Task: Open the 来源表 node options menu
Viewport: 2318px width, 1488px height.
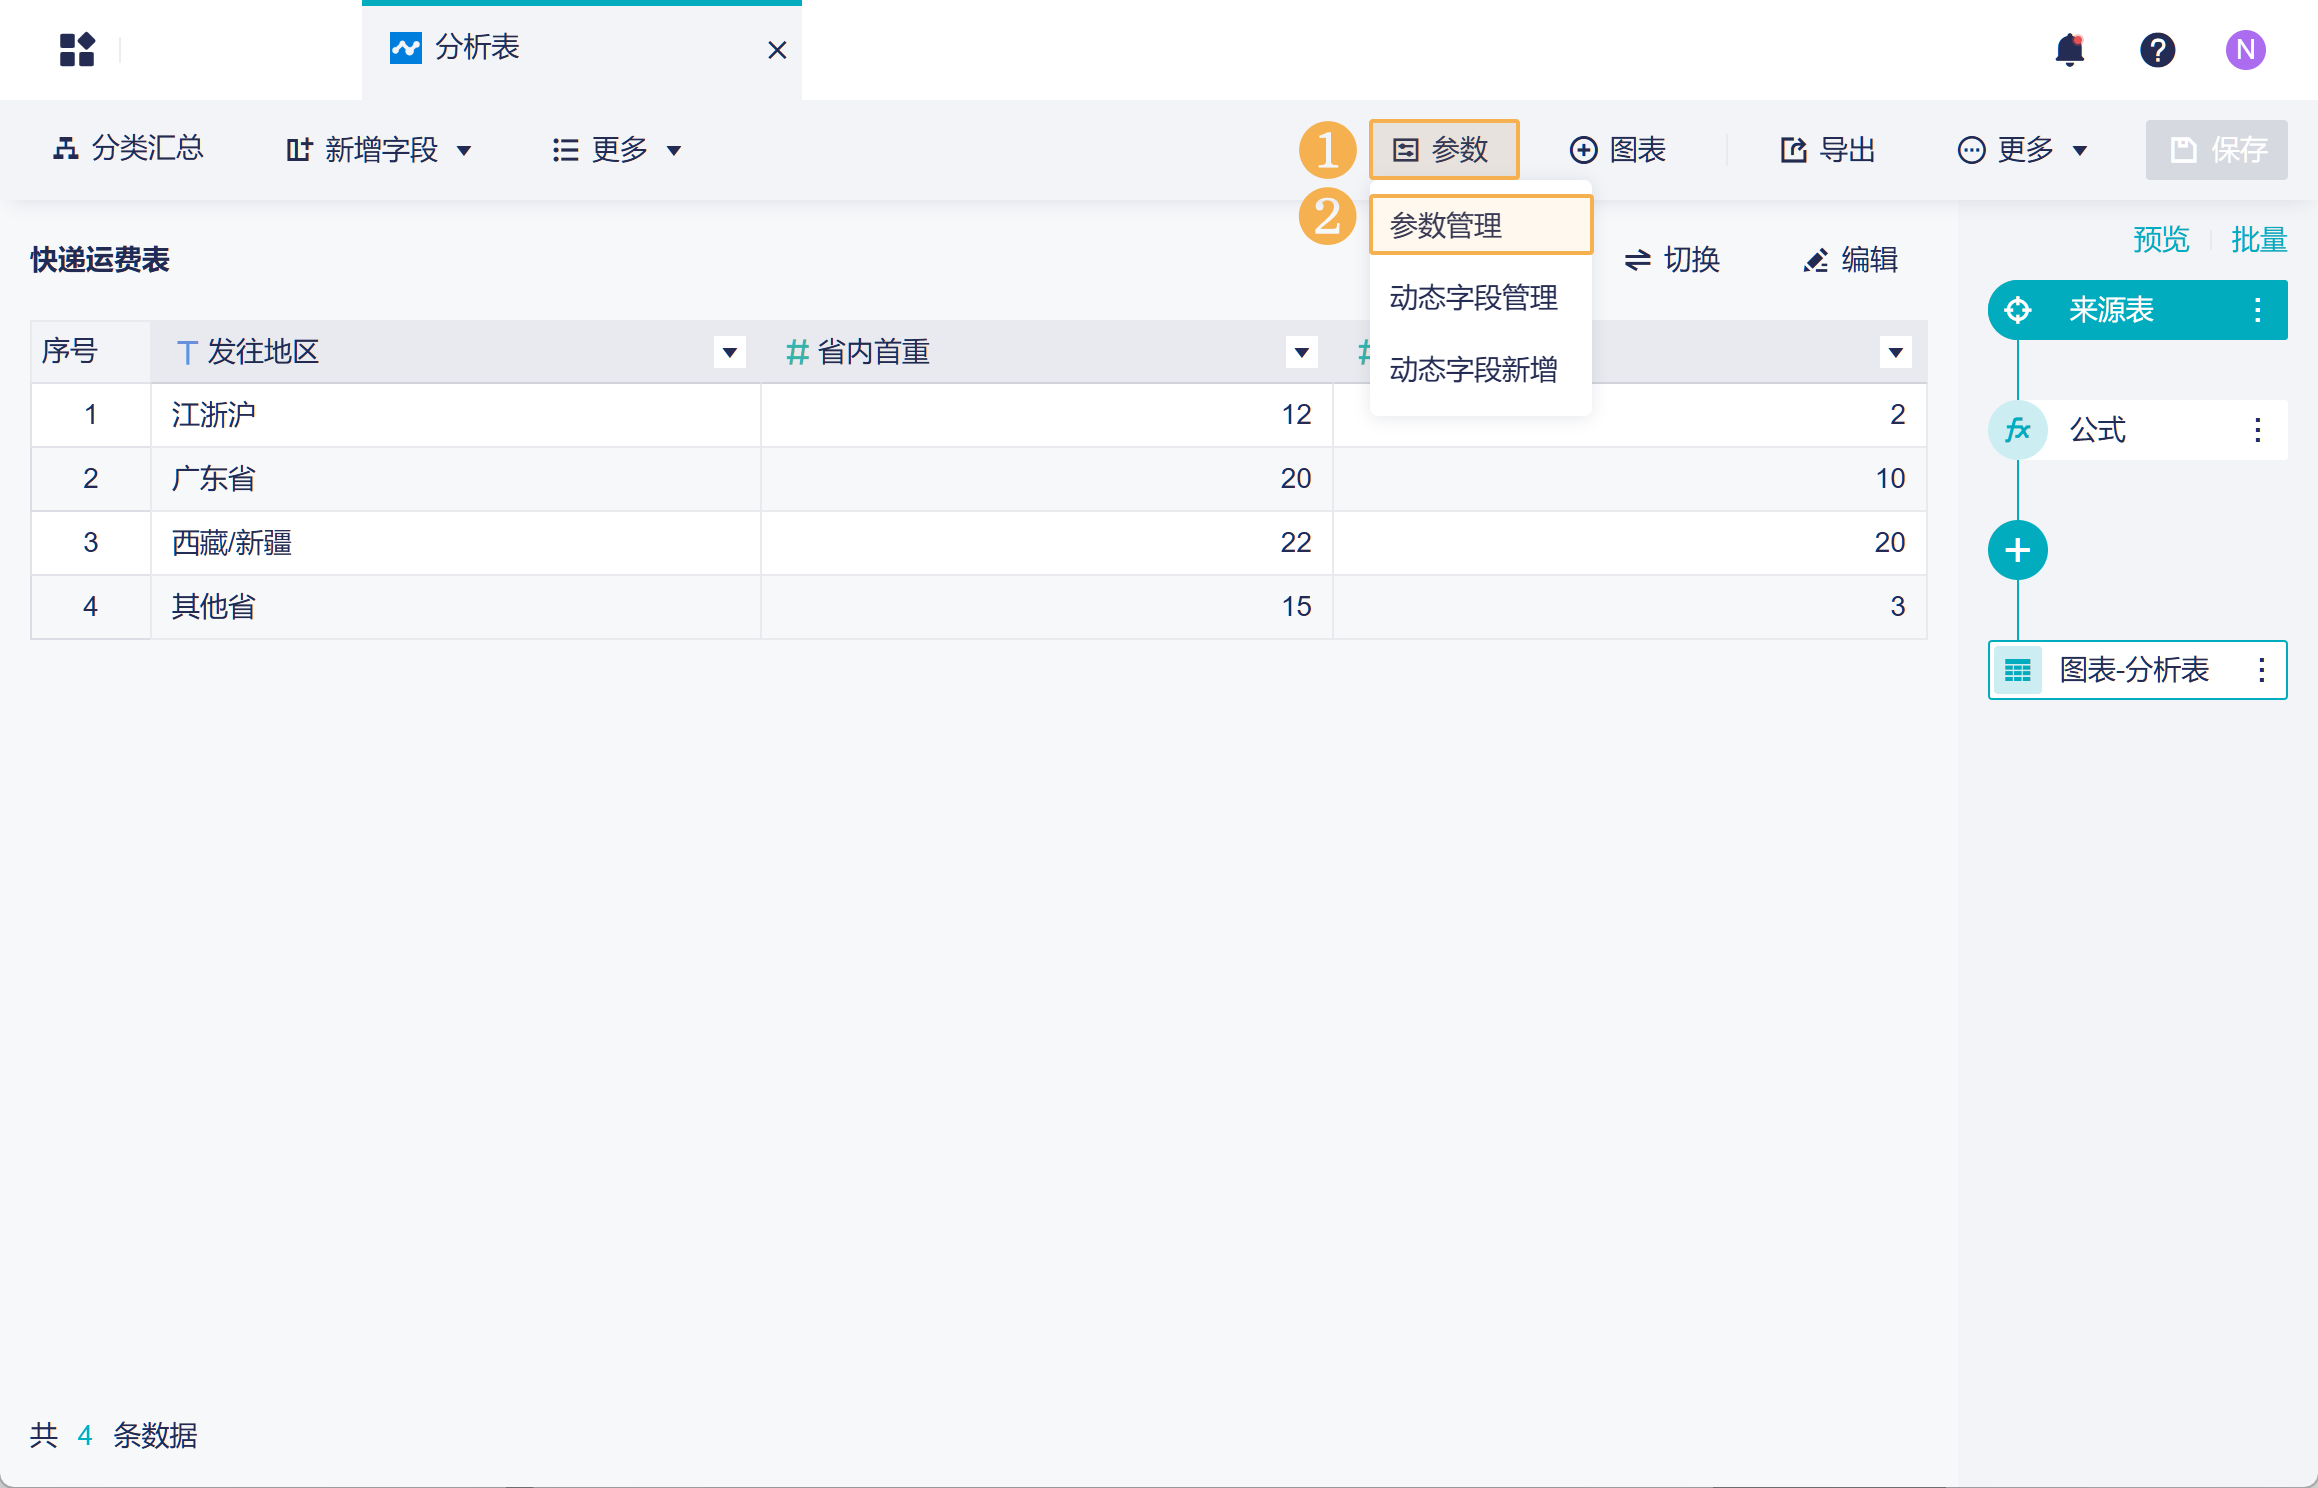Action: (x=2257, y=310)
